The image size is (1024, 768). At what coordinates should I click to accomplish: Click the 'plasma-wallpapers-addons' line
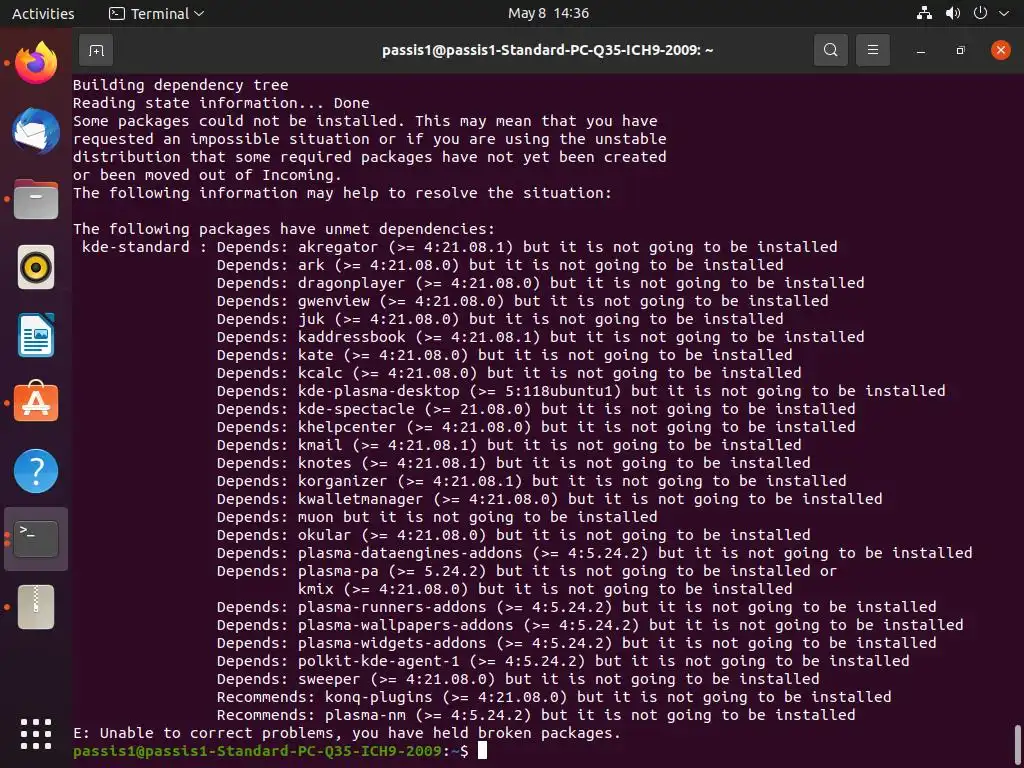[590, 625]
